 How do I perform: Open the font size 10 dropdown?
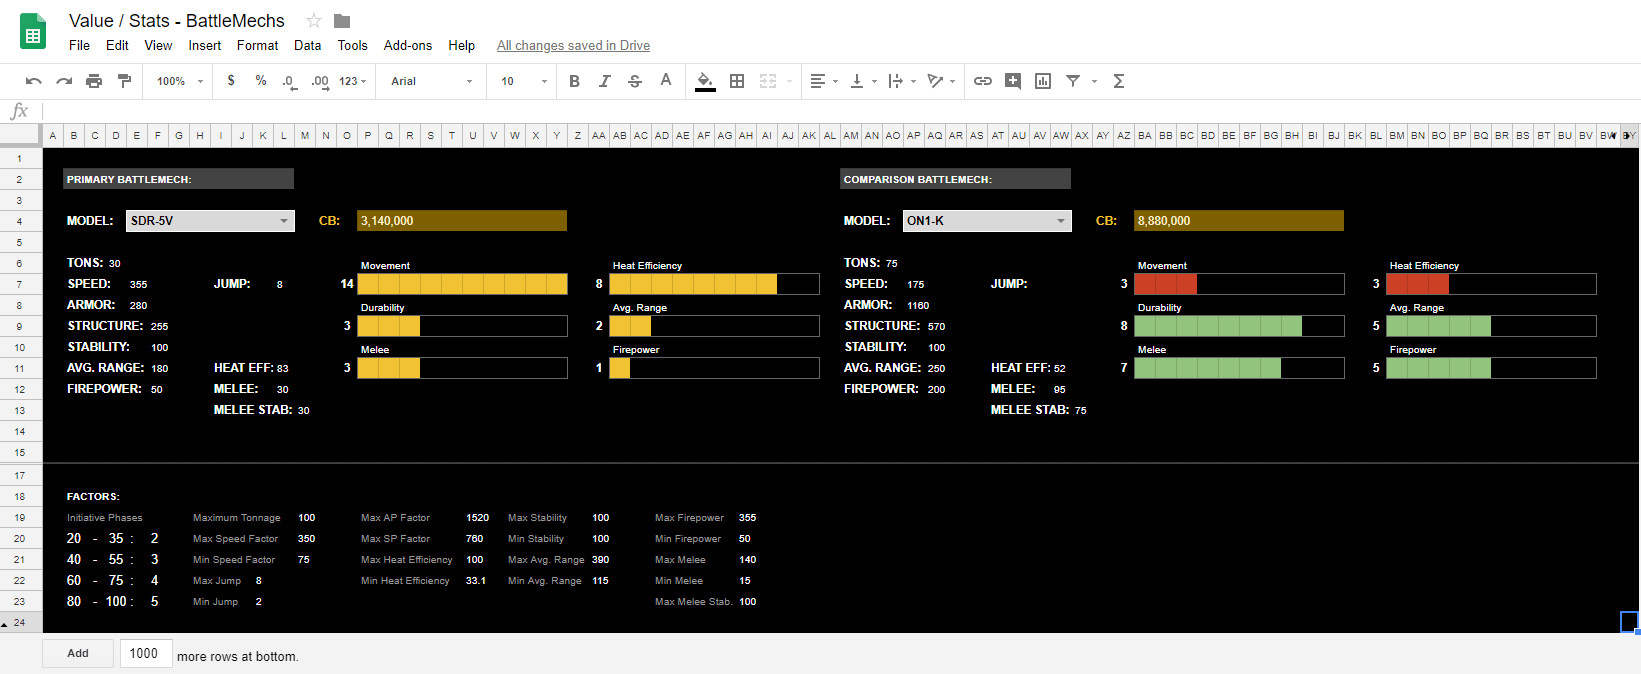coord(524,81)
